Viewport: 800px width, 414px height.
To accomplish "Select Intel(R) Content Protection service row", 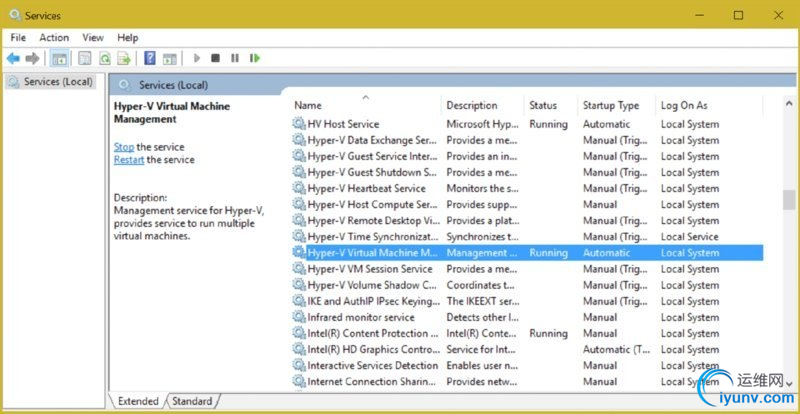I will (528, 333).
